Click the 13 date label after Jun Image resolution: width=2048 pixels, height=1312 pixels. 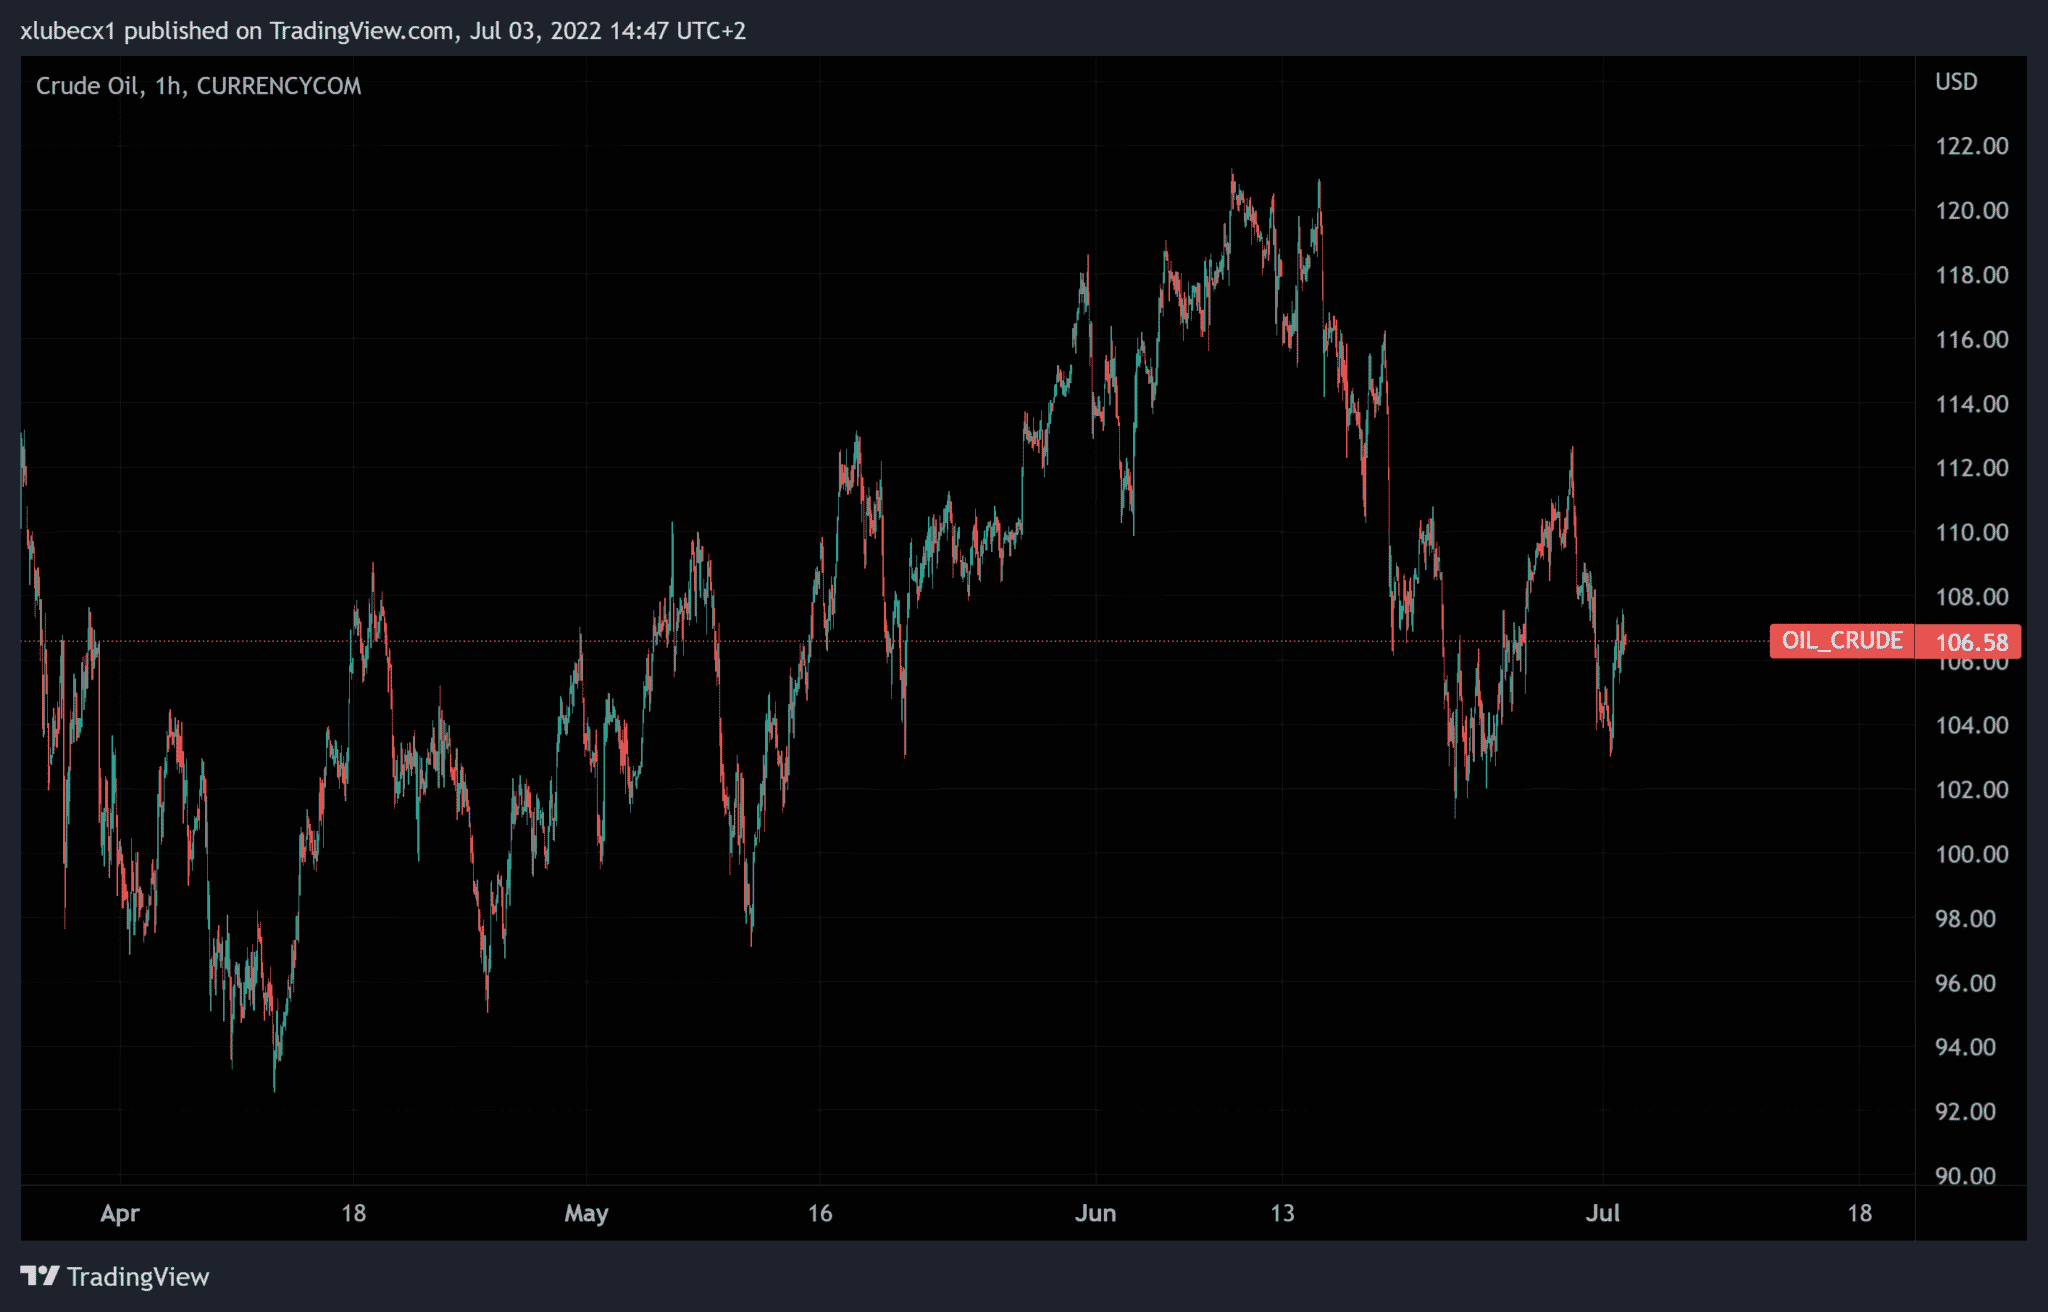(1282, 1213)
